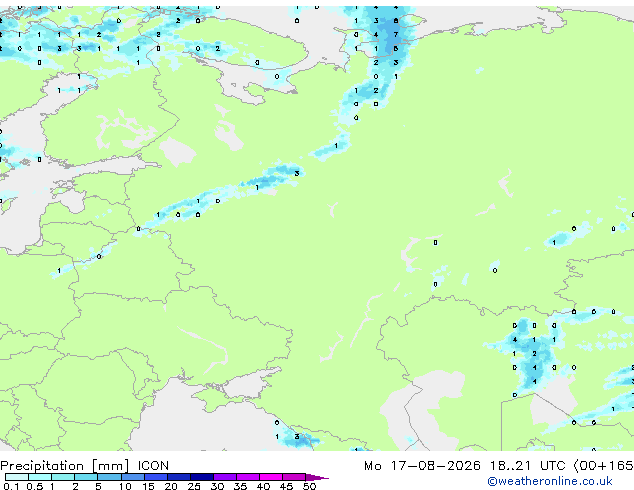
Task: Click the 50 legend scale number
Action: 309,486
